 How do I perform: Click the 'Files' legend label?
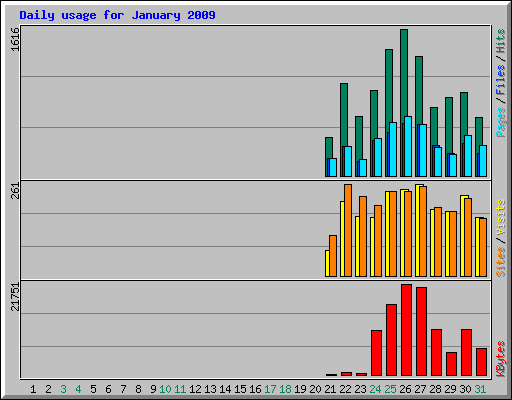(x=501, y=80)
